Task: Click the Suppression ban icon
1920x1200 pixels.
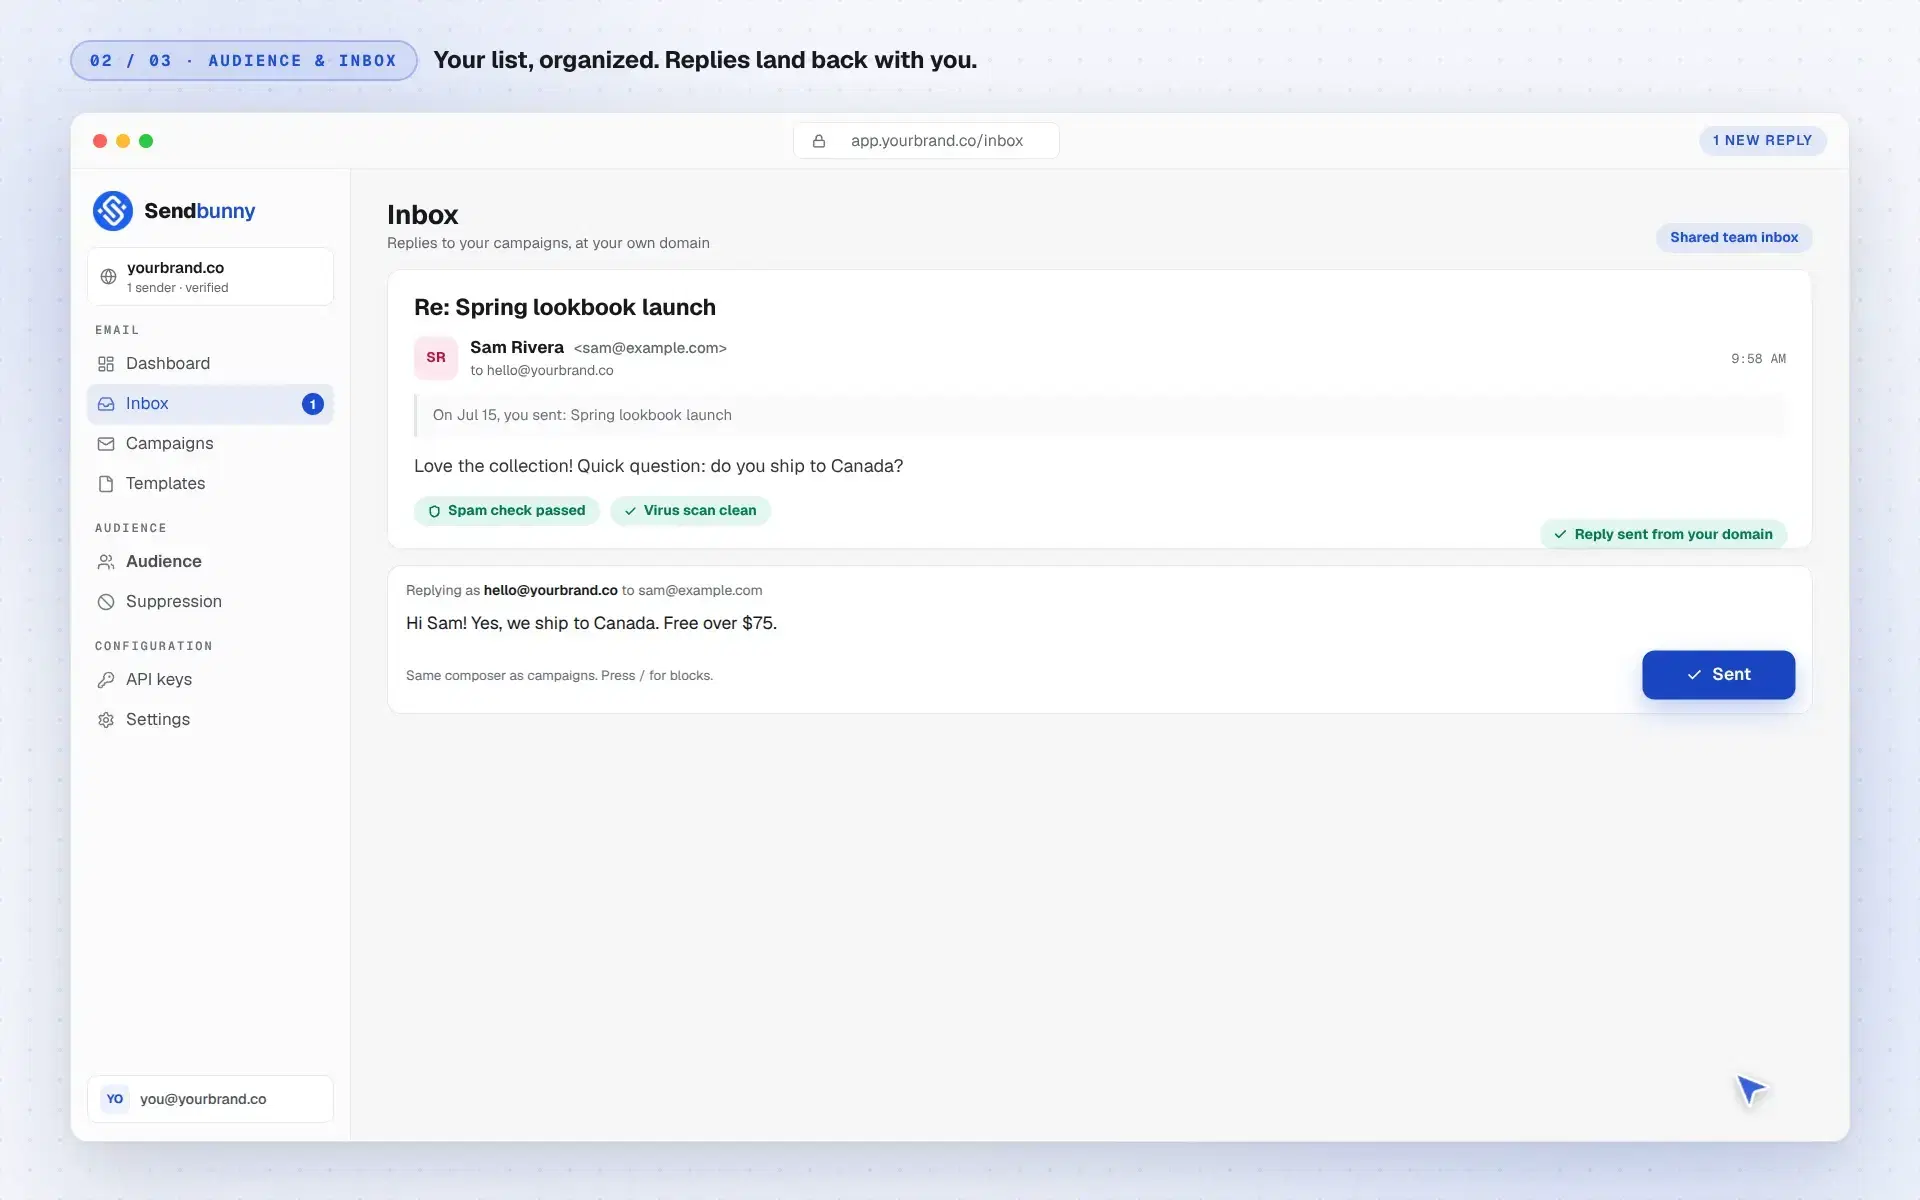Action: (x=106, y=602)
